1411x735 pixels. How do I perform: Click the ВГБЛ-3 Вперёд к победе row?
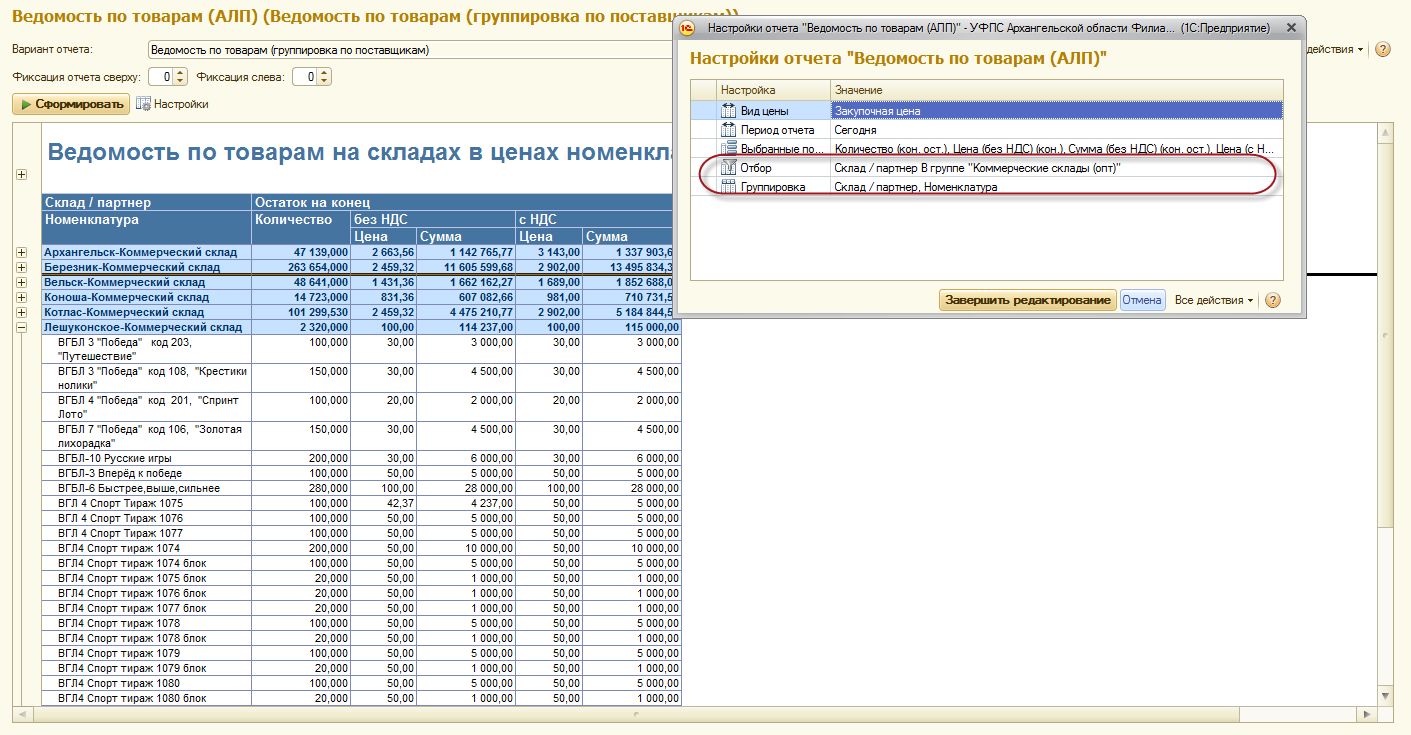tap(146, 473)
